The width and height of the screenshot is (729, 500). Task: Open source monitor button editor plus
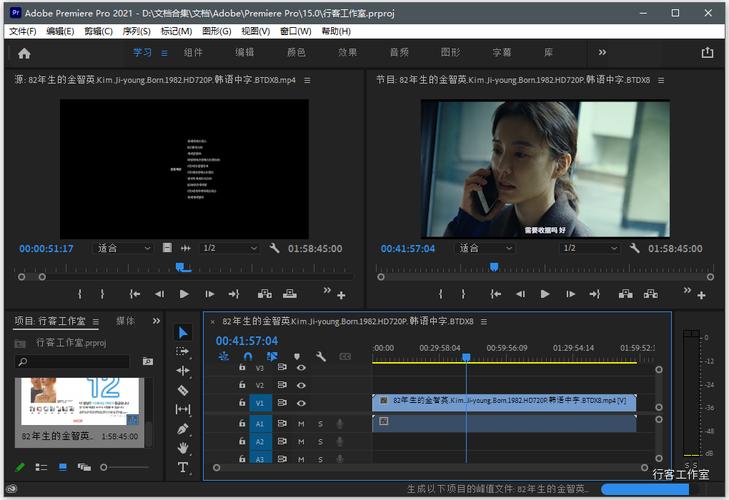pos(341,295)
